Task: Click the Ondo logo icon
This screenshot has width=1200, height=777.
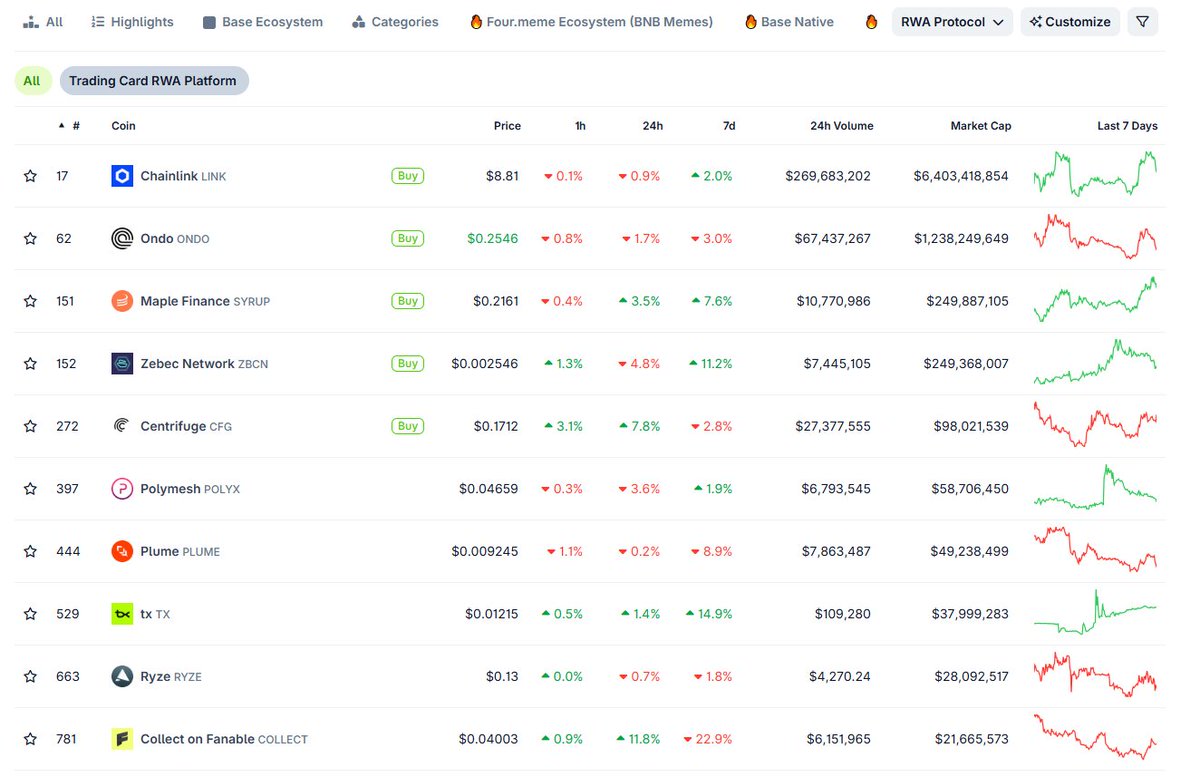Action: tap(122, 239)
